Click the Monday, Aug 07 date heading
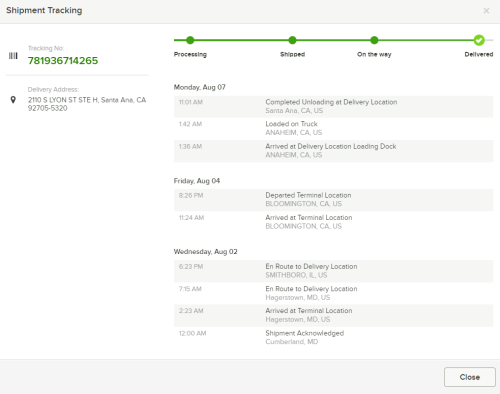The height and width of the screenshot is (394, 500). (200, 87)
